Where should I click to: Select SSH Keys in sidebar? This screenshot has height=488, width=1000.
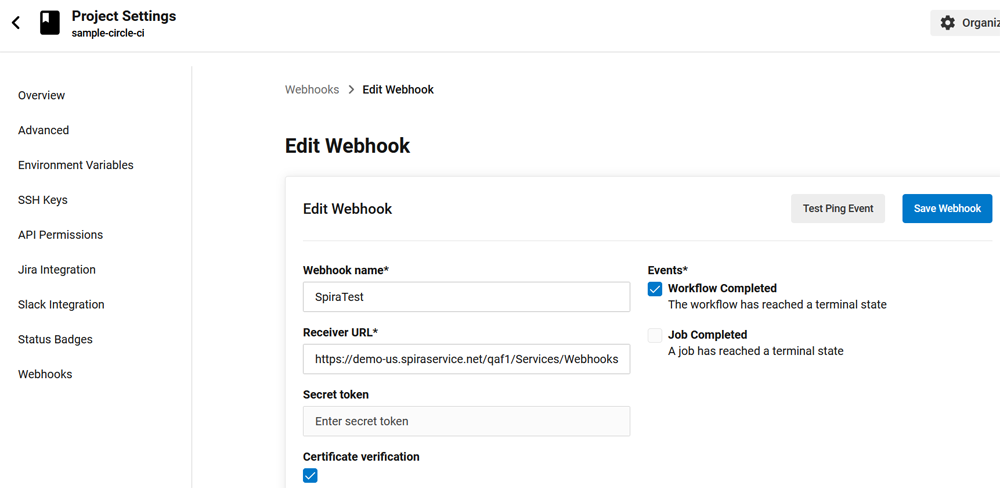[x=43, y=200]
